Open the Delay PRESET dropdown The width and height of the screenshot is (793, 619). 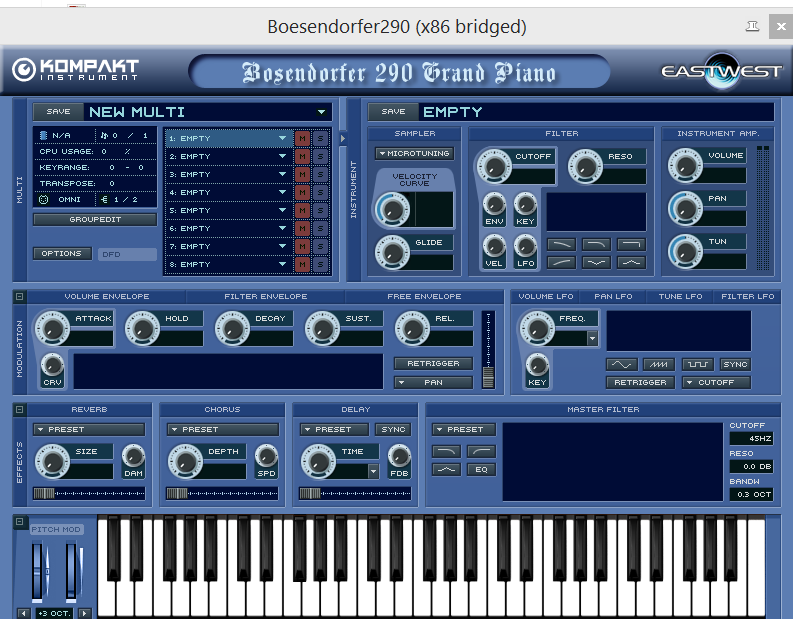pos(334,429)
